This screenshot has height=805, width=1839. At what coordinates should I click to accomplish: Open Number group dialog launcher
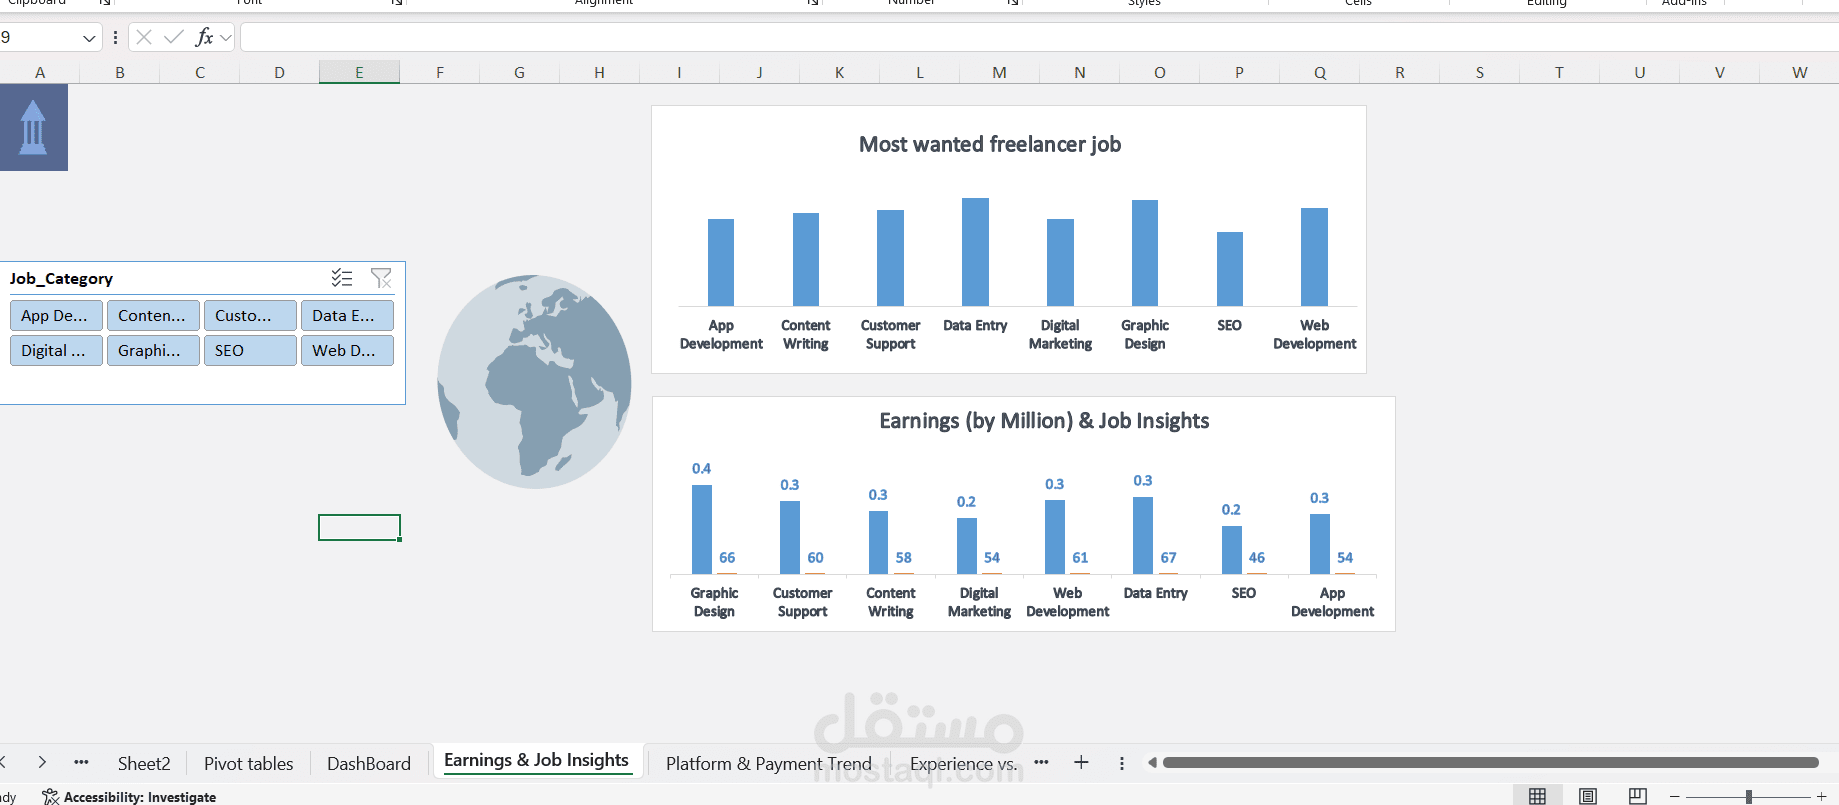(1013, 2)
